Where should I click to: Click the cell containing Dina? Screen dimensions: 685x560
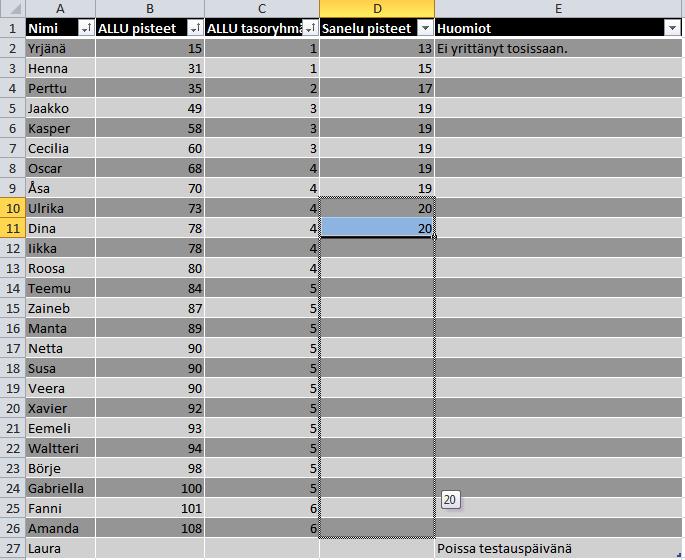60,228
